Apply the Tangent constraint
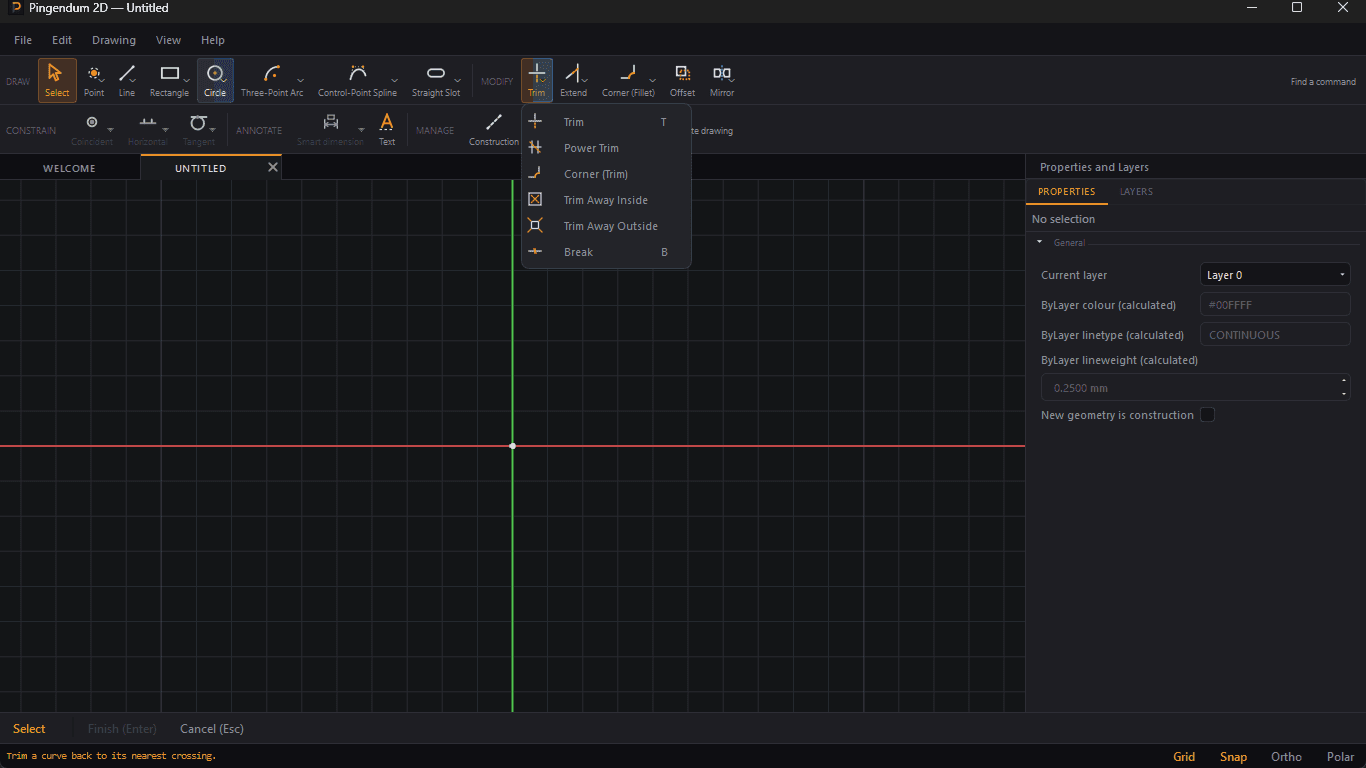 tap(198, 129)
